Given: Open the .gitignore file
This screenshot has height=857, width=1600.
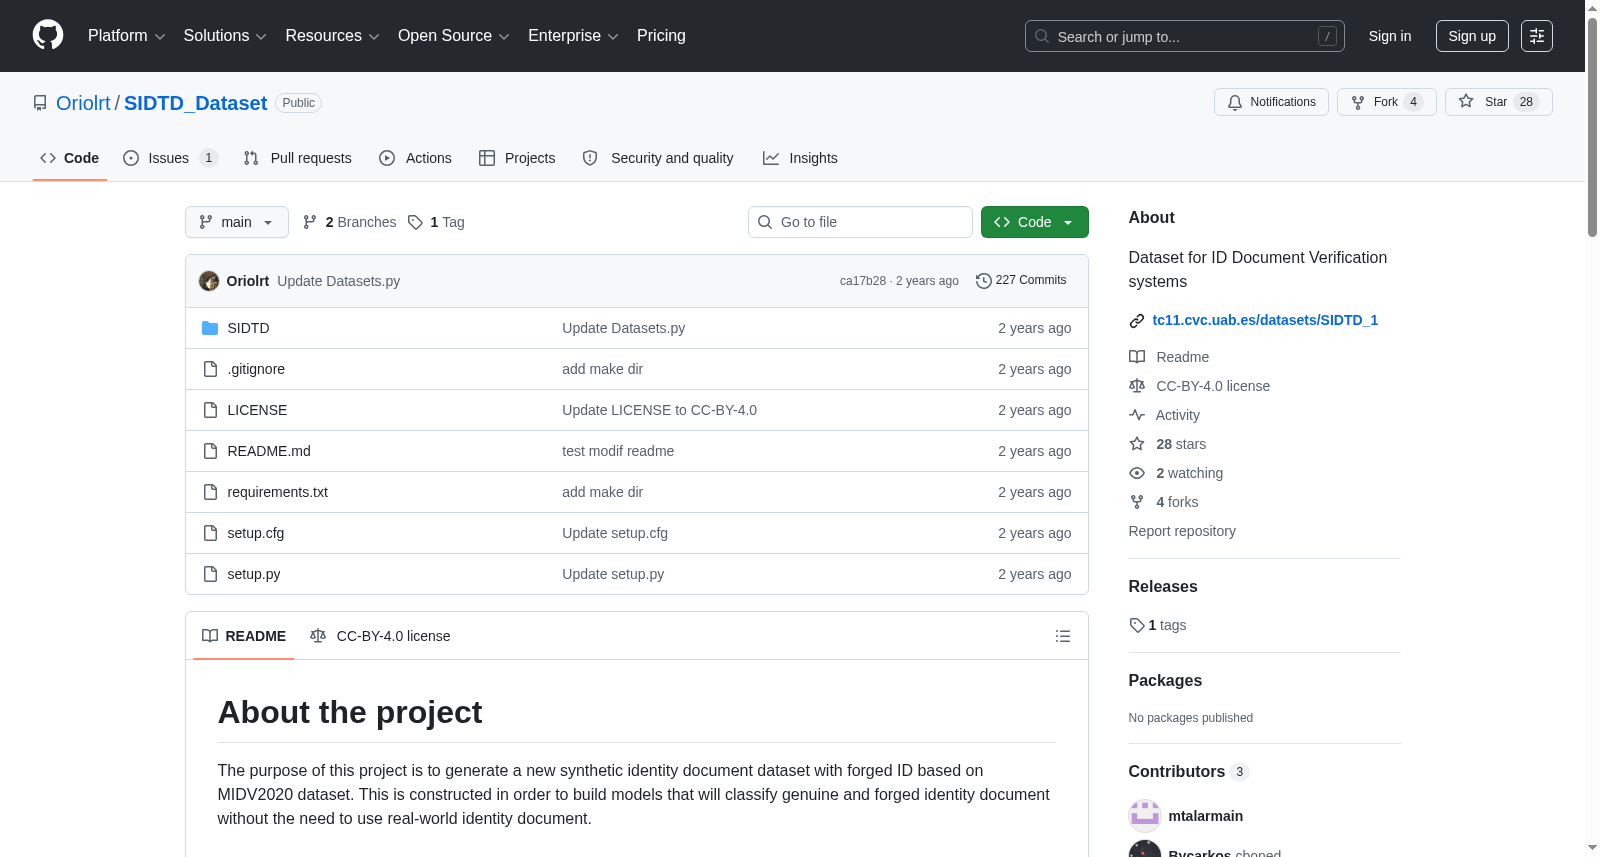Looking at the screenshot, I should click(x=256, y=369).
